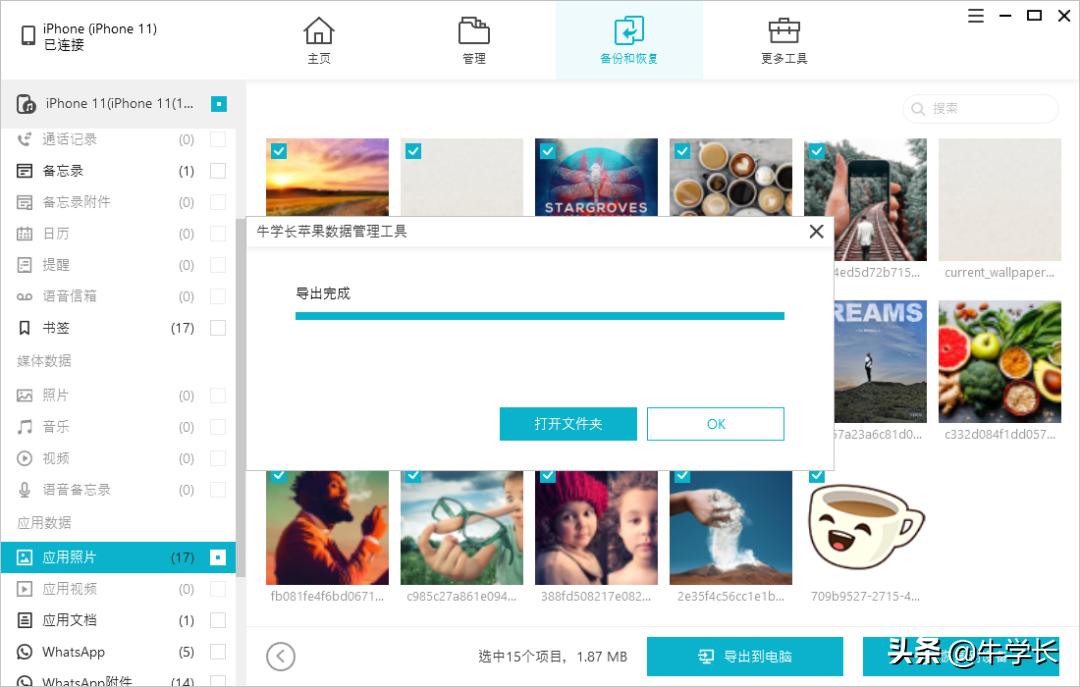Click the 打开文件夹 button
1080x687 pixels.
coord(568,423)
